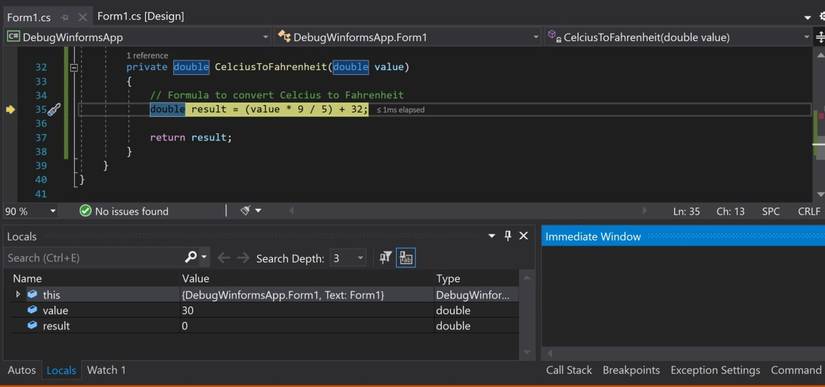Switch to the Call Stack tab
825x387 pixels.
(x=569, y=370)
